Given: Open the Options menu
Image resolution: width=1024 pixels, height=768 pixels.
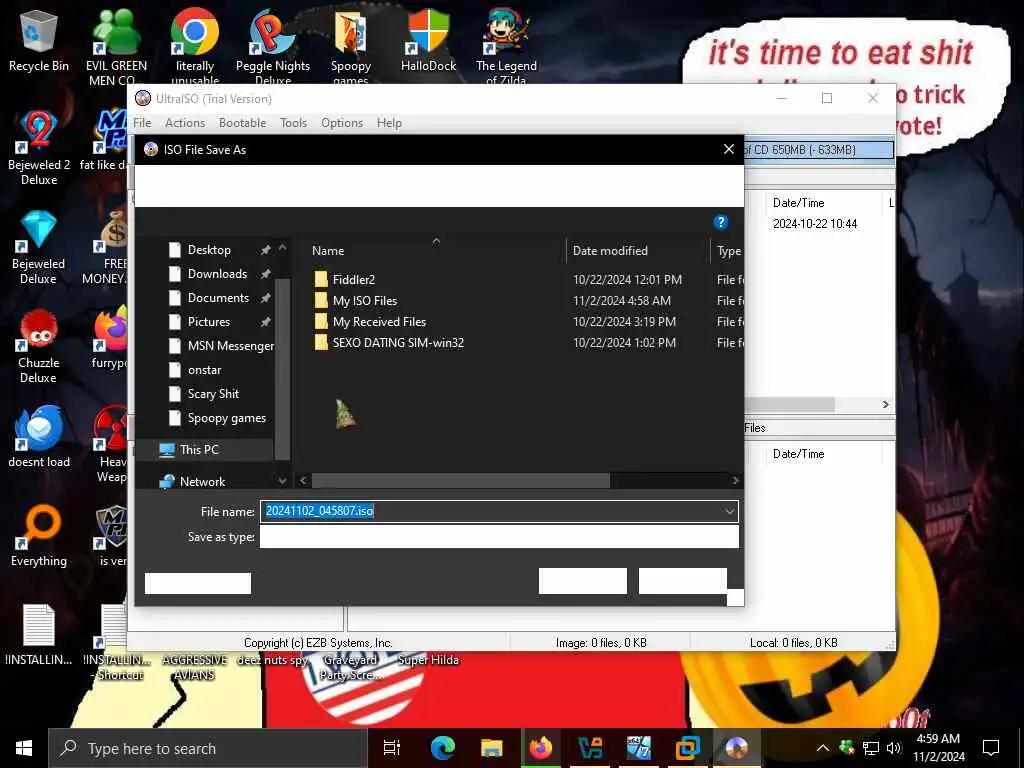Looking at the screenshot, I should pyautogui.click(x=342, y=123).
